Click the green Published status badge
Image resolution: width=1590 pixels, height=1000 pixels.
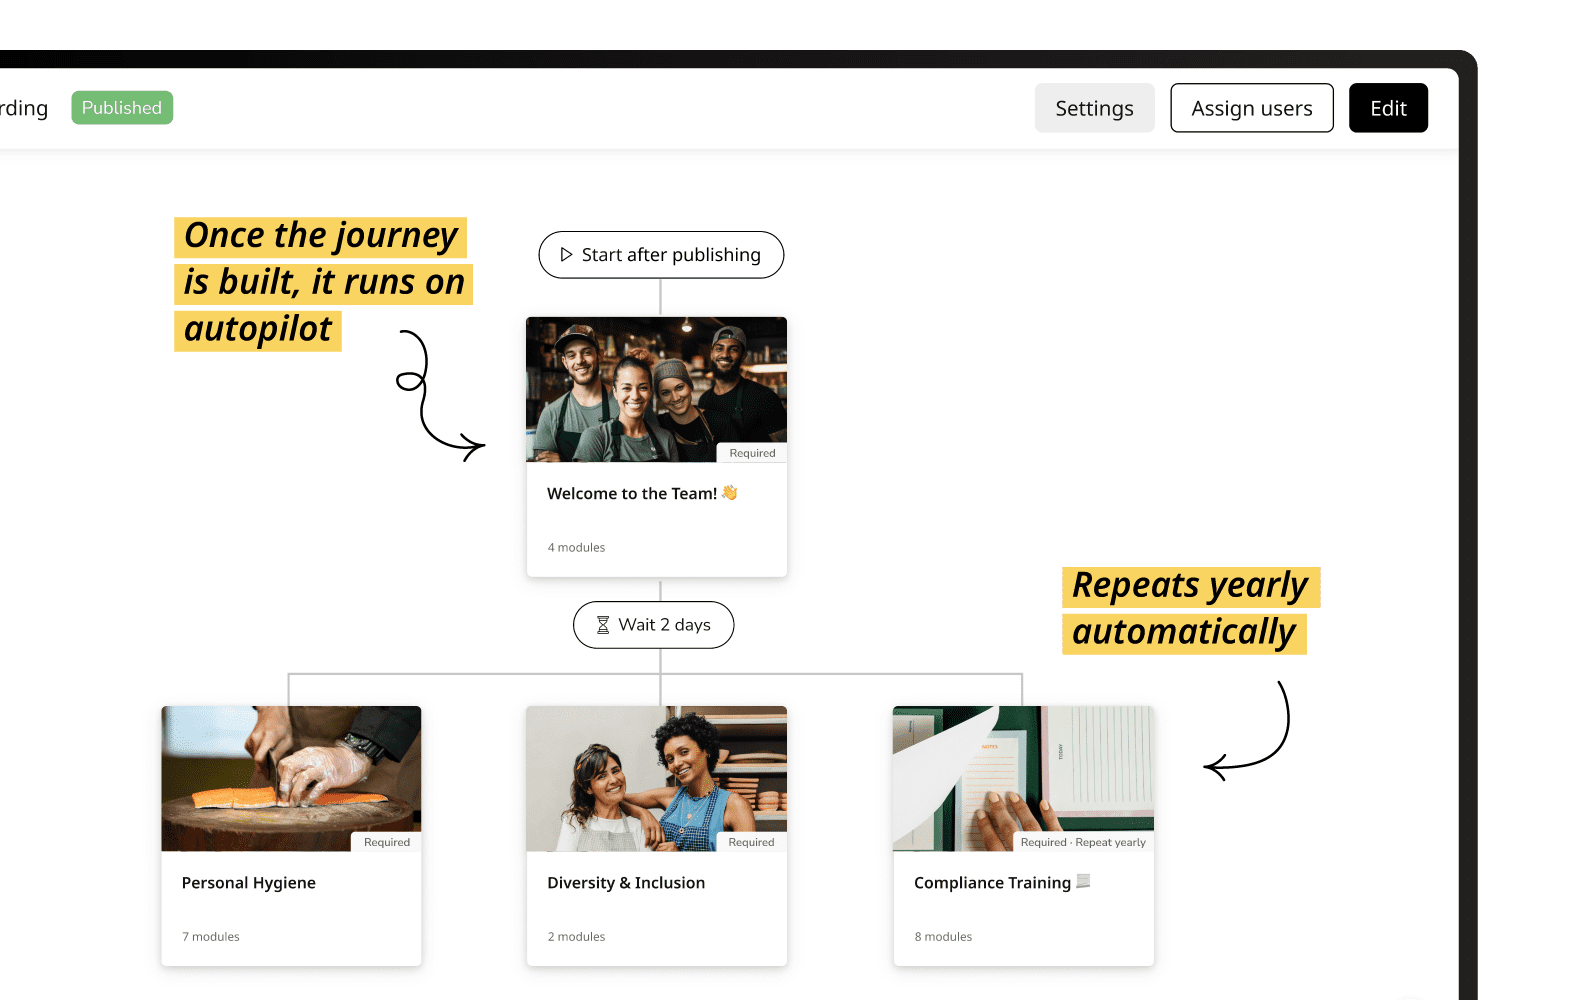122,108
